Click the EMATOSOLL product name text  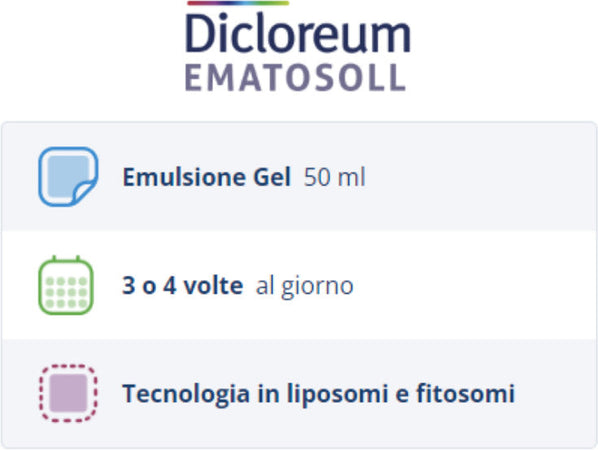[295, 78]
